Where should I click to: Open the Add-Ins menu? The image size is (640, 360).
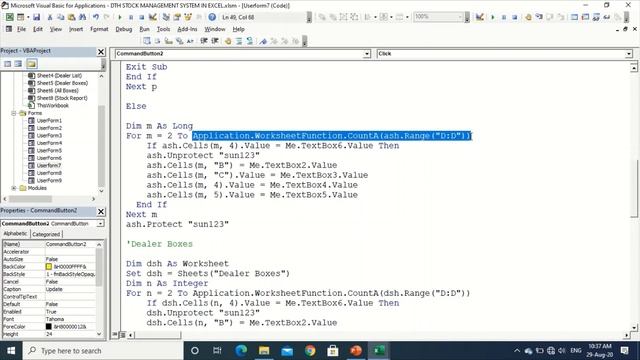[x=187, y=29]
